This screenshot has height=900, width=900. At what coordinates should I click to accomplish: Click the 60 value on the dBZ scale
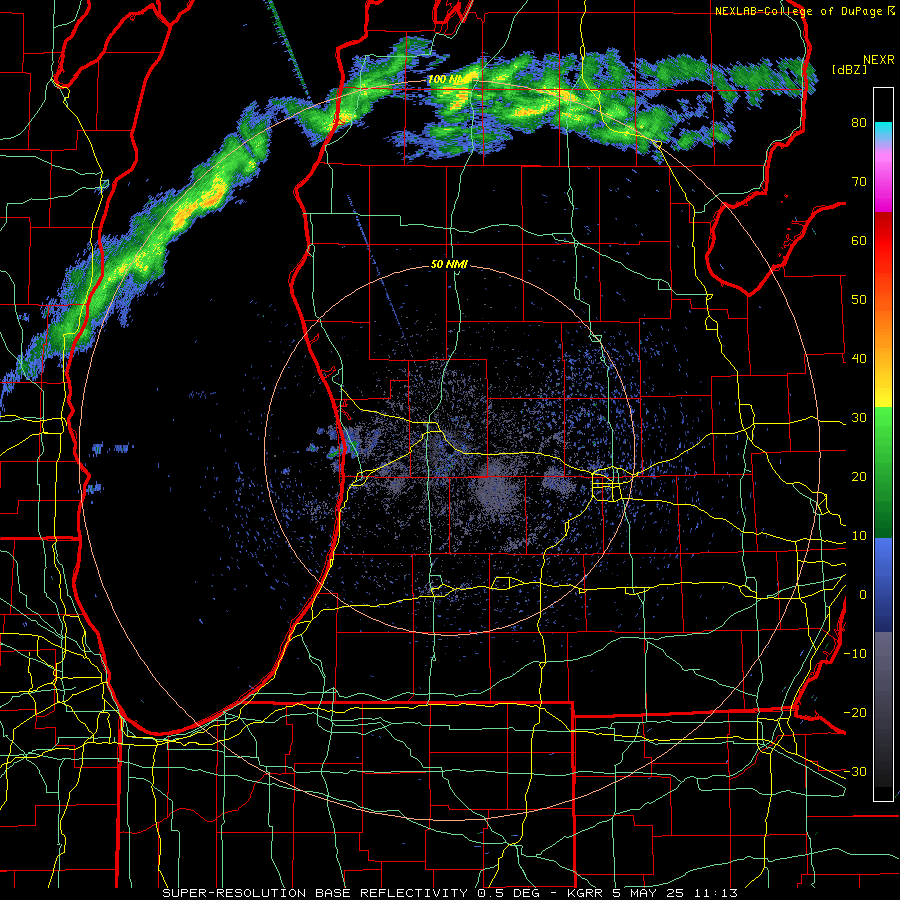point(859,240)
